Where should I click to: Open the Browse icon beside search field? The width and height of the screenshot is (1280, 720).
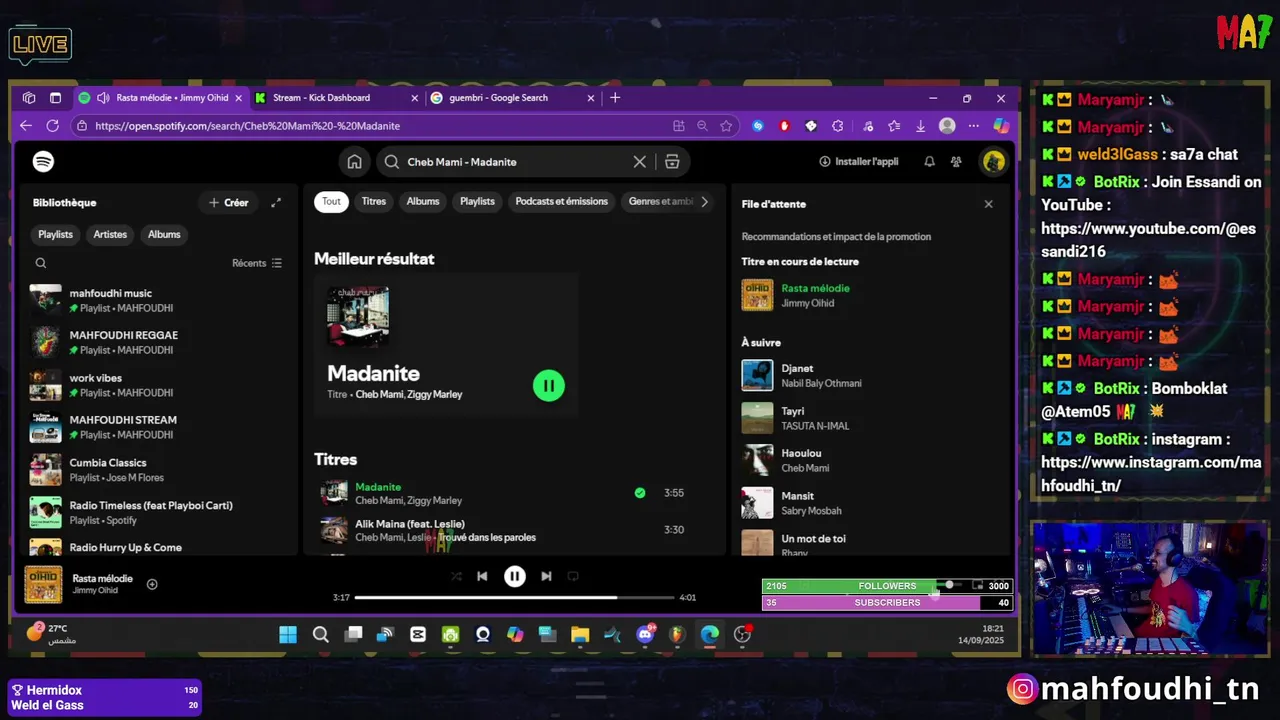[672, 162]
